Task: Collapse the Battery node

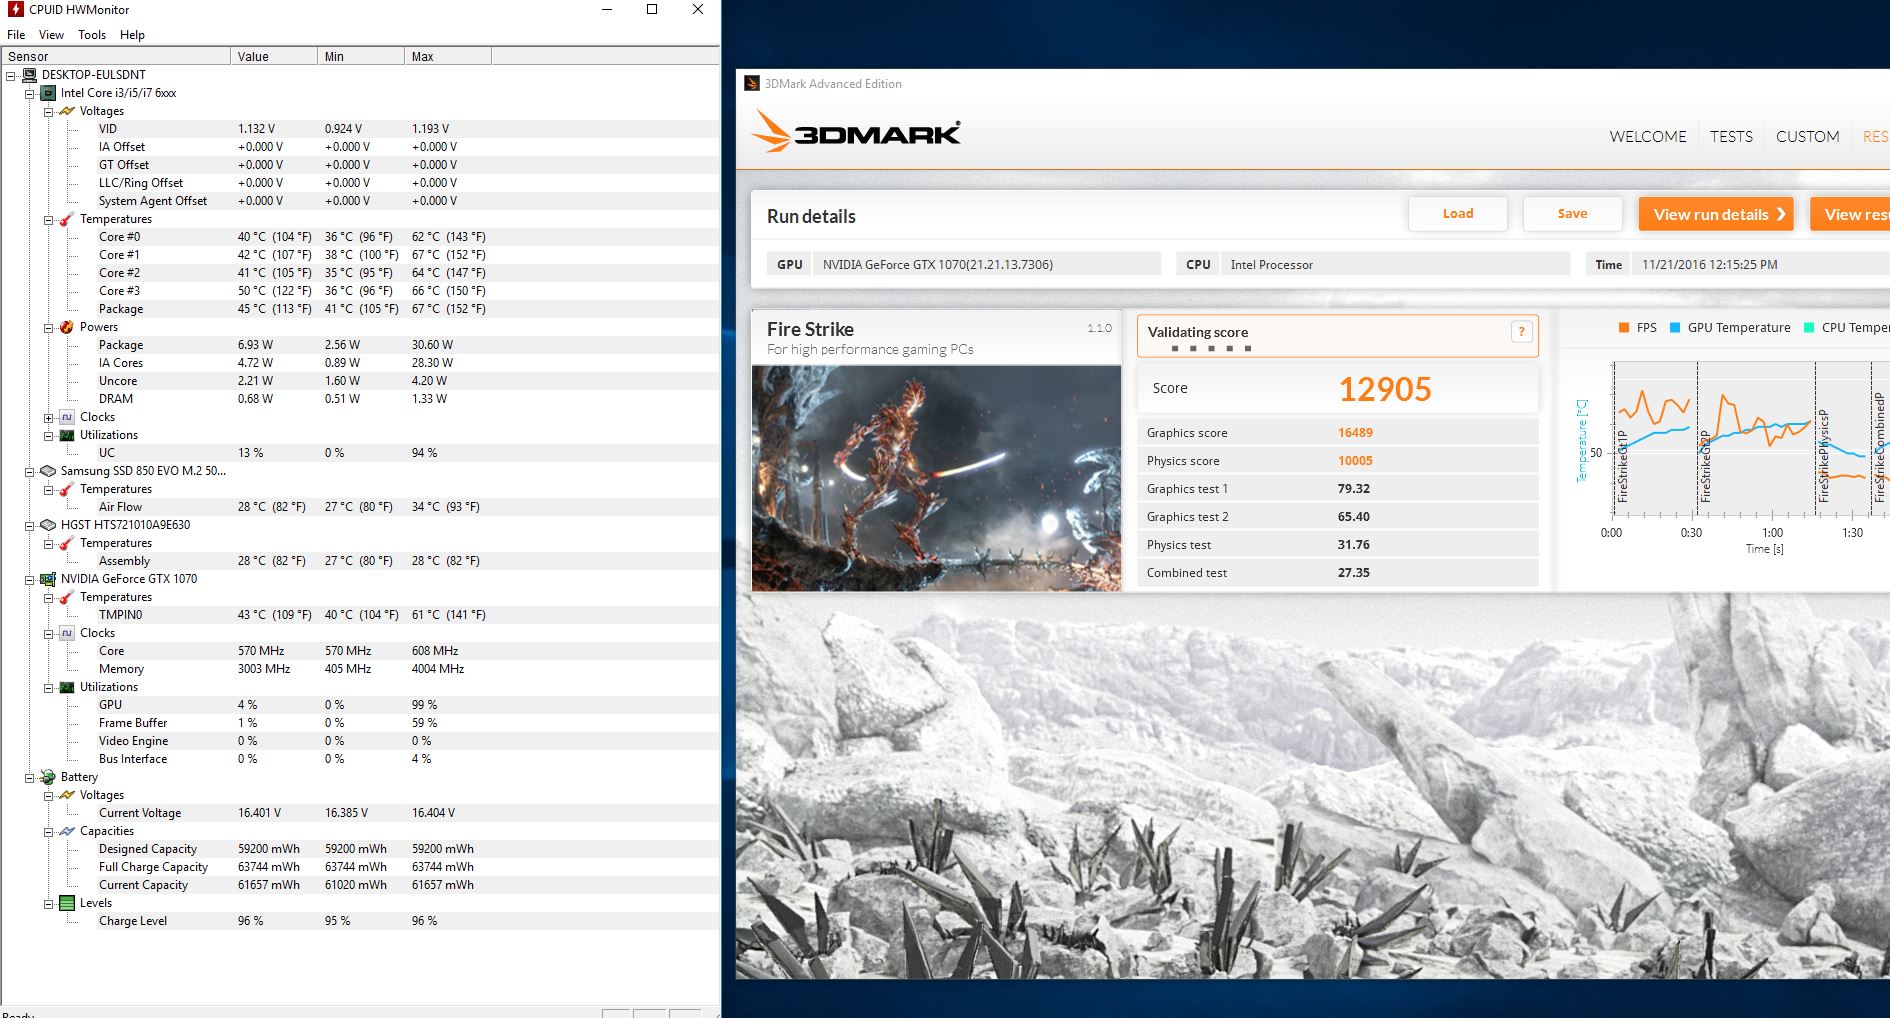Action: click(29, 777)
